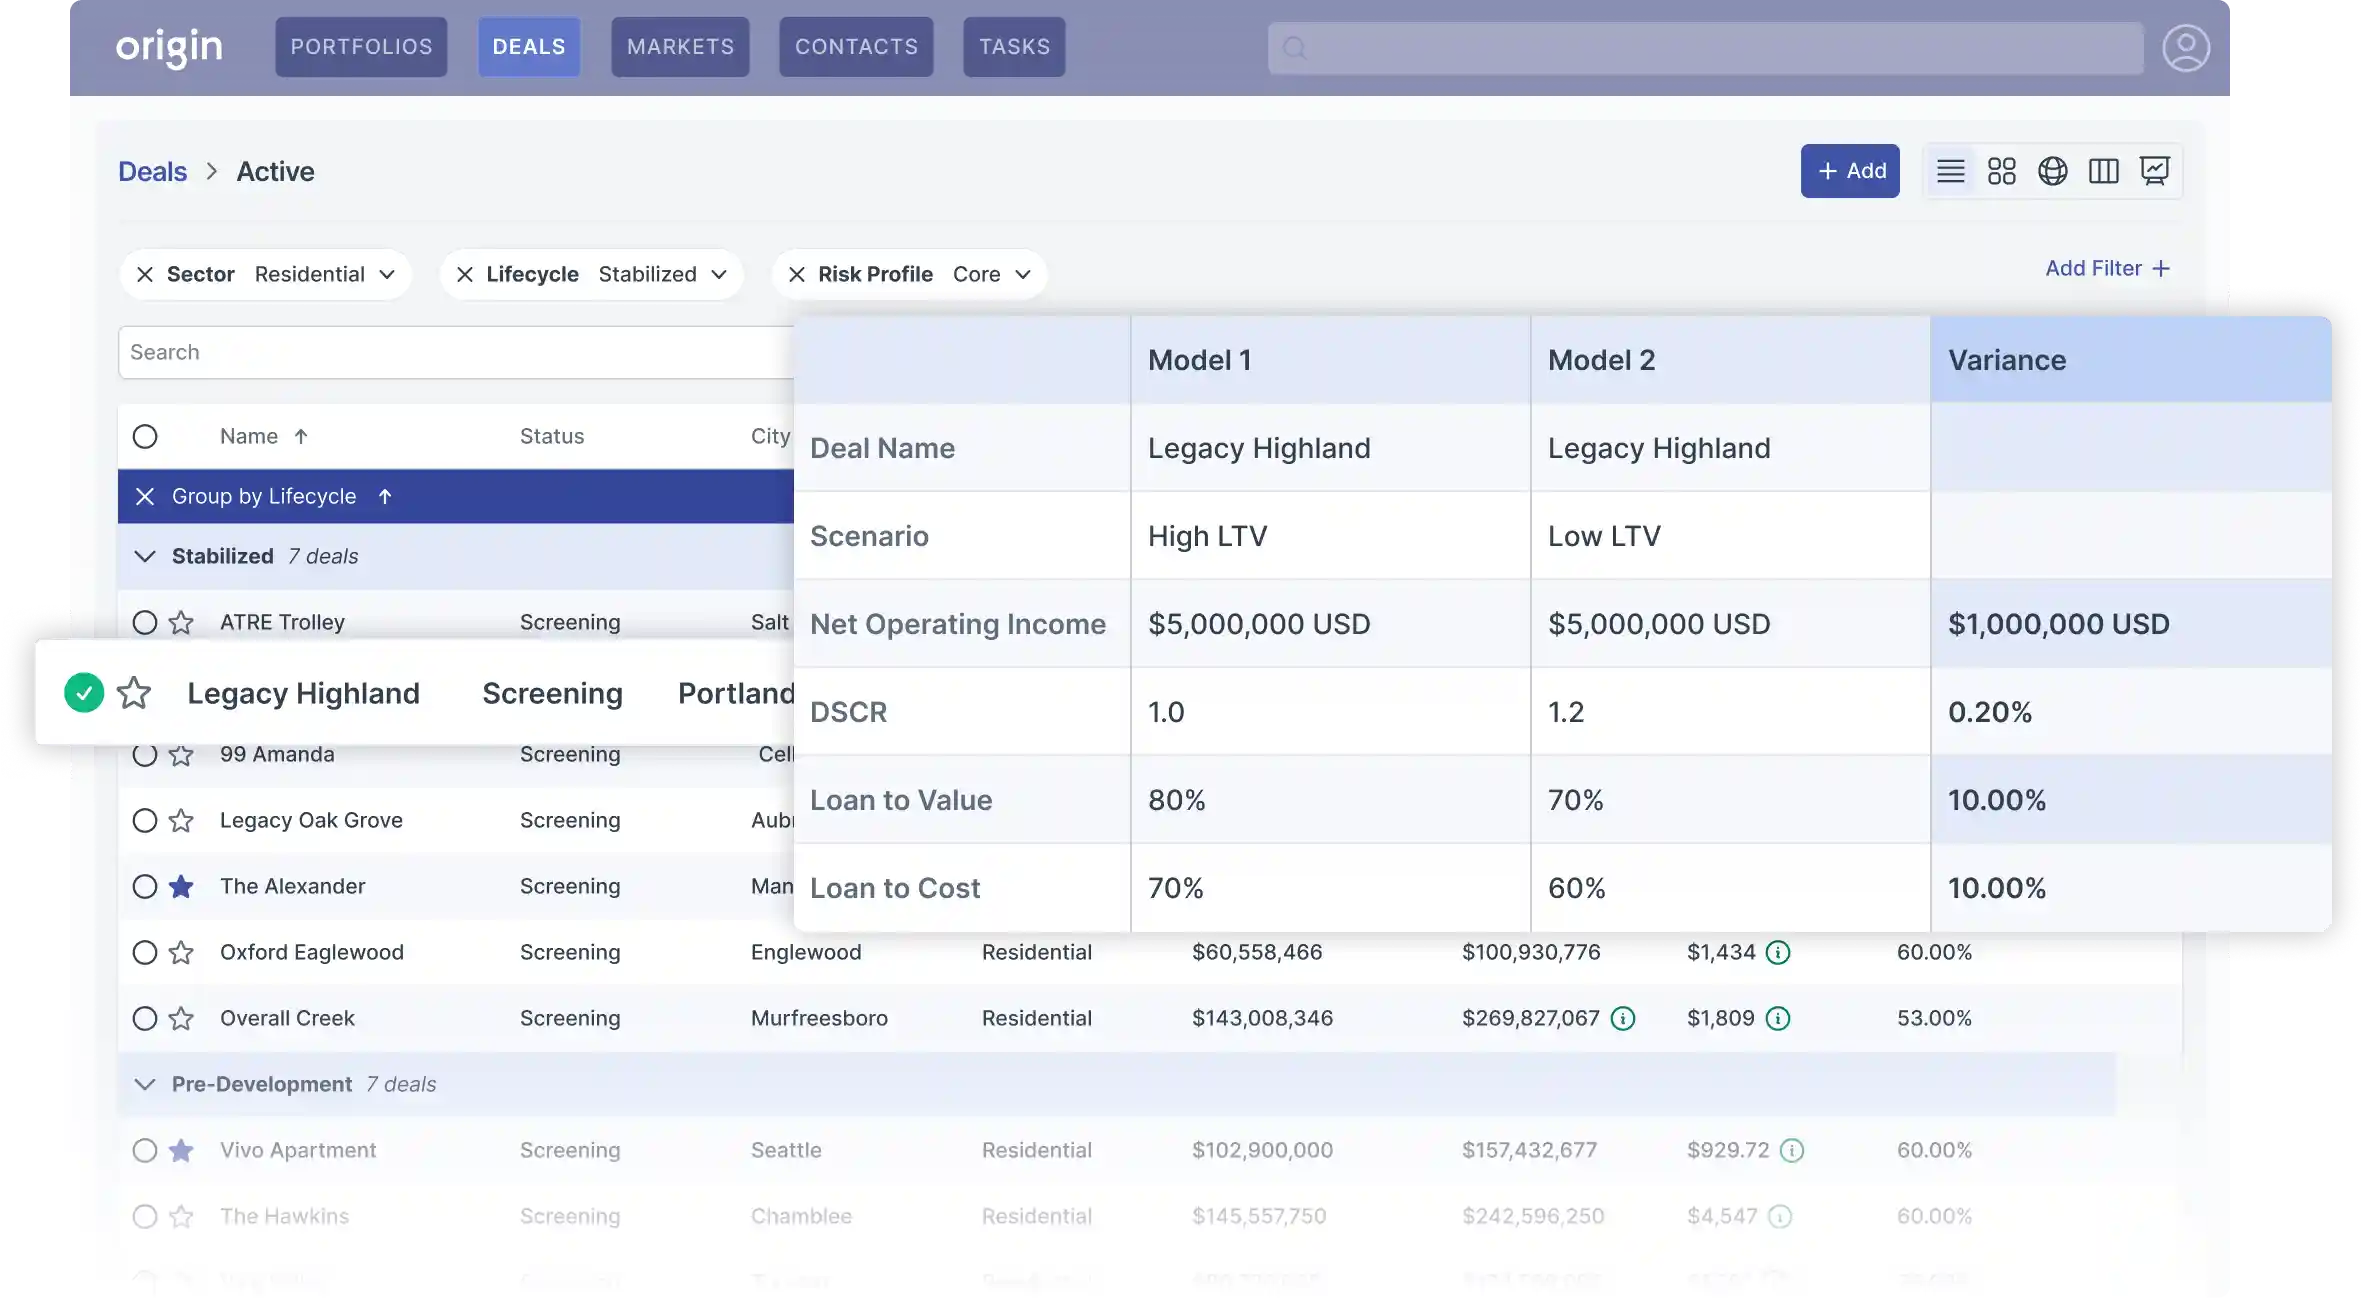Viewport: 2364px width, 1298px height.
Task: Click the top global search bar
Action: (1706, 48)
